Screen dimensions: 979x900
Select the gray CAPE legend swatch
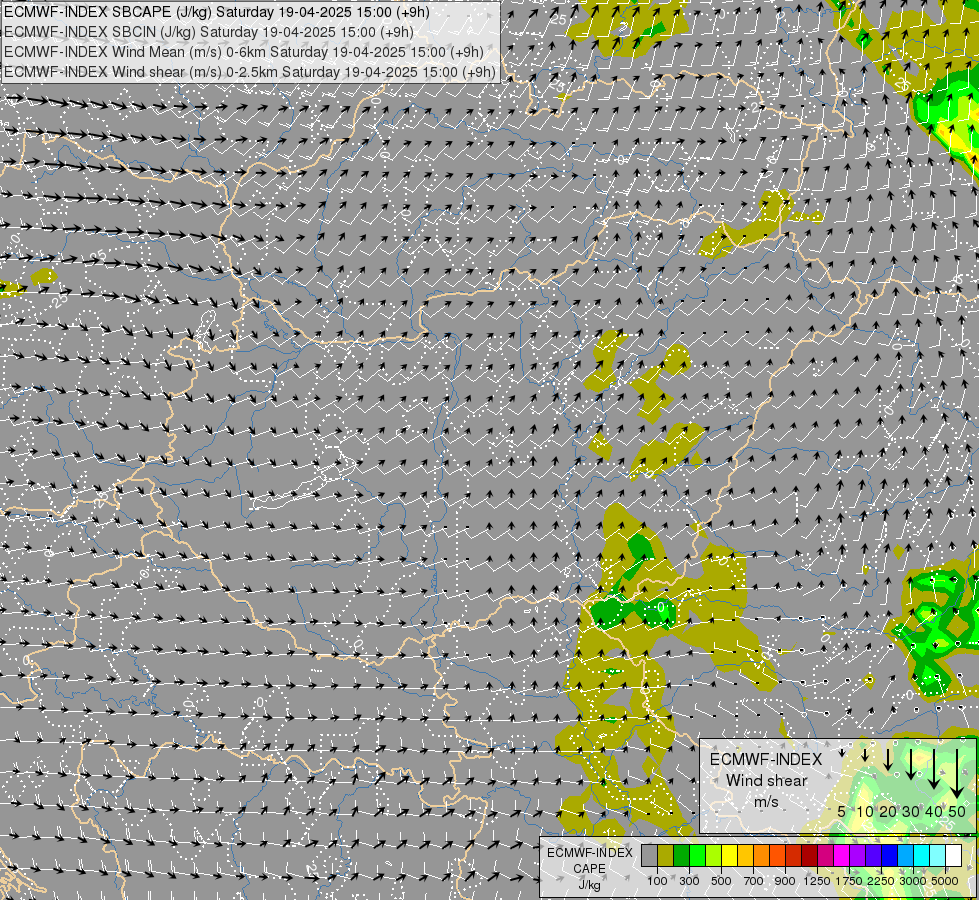tap(649, 855)
